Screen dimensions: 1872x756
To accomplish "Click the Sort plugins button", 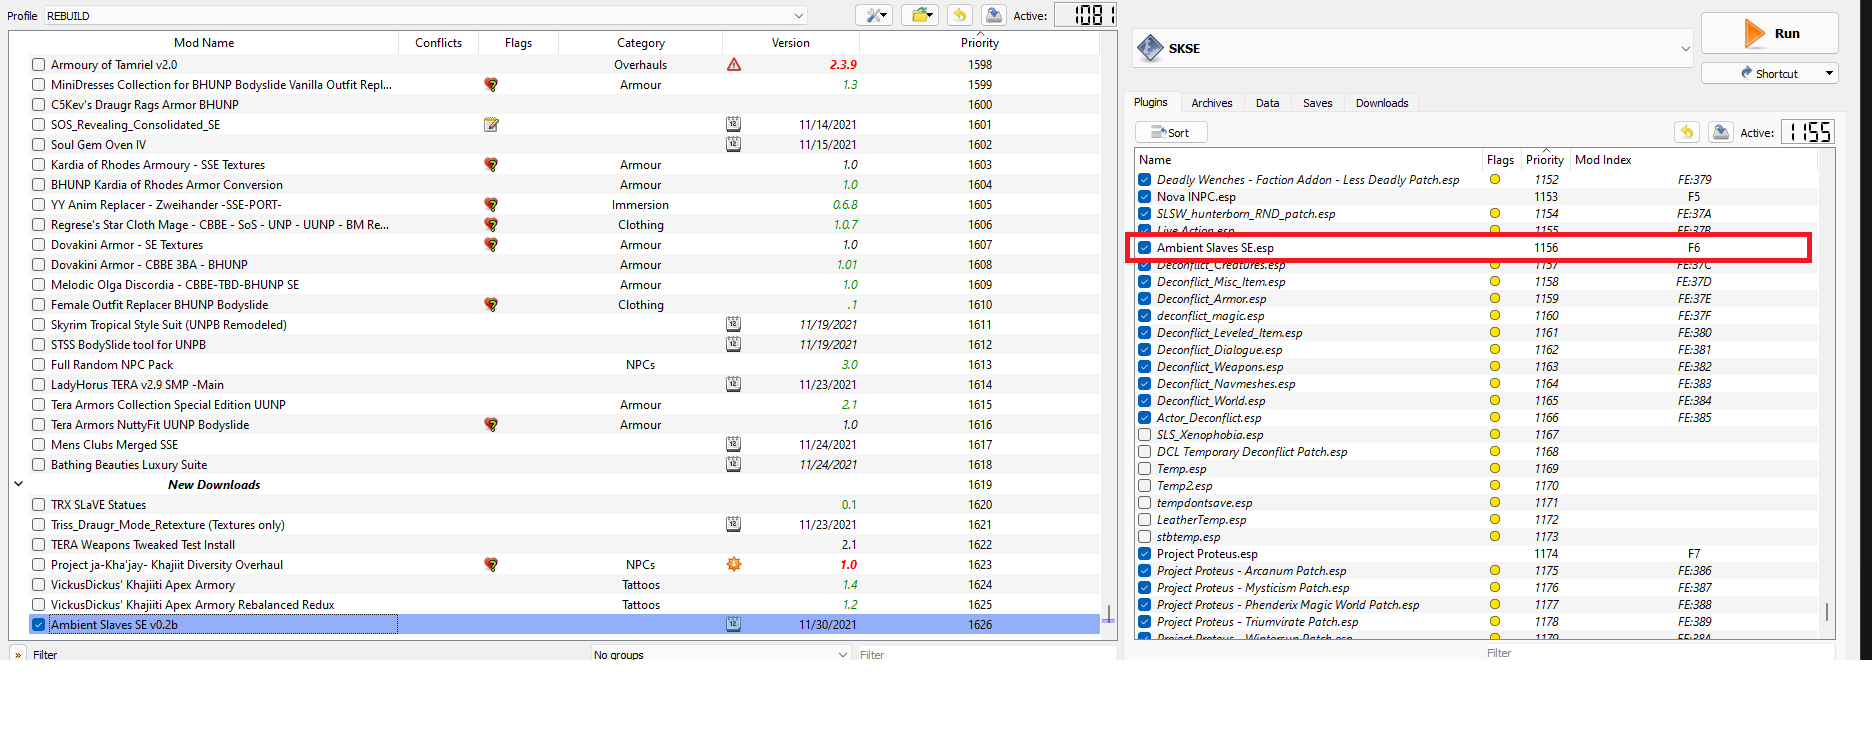I will pyautogui.click(x=1171, y=132).
